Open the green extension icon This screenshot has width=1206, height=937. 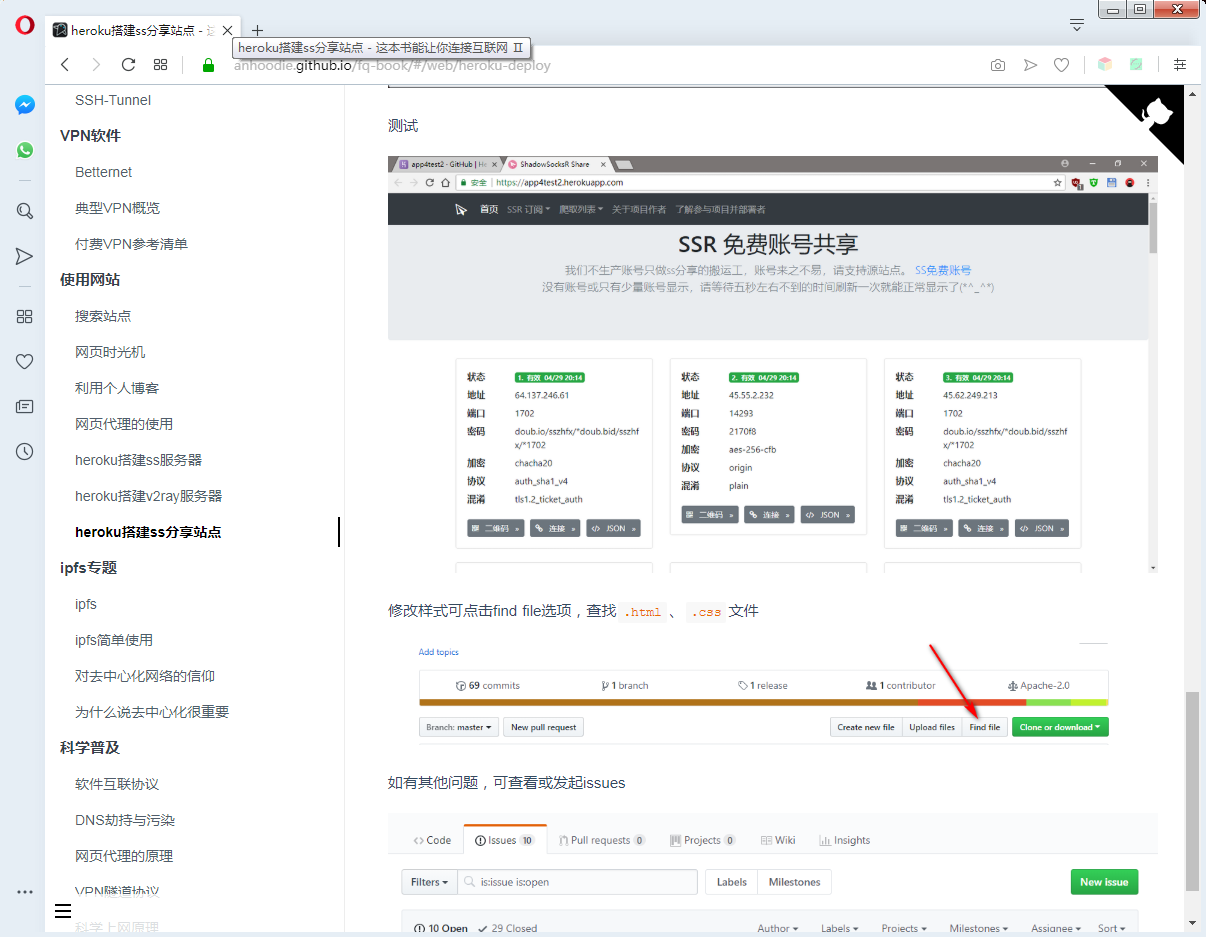click(1136, 64)
